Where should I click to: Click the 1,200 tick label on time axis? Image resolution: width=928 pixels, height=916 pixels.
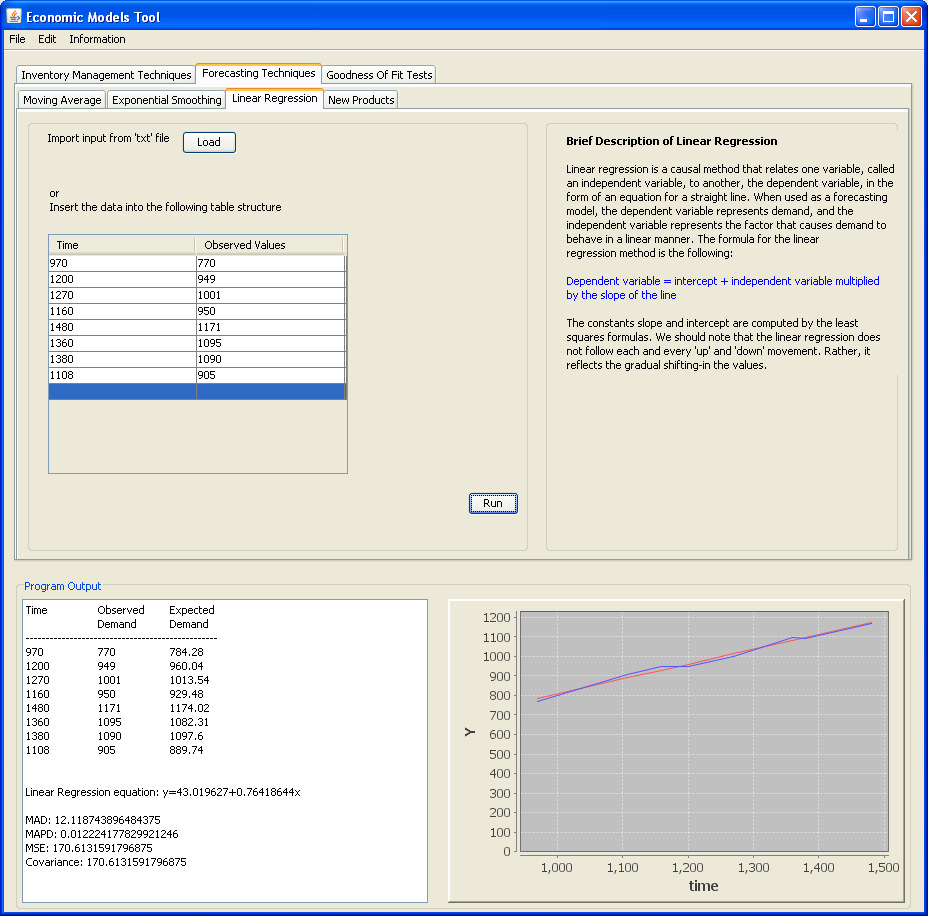click(688, 867)
